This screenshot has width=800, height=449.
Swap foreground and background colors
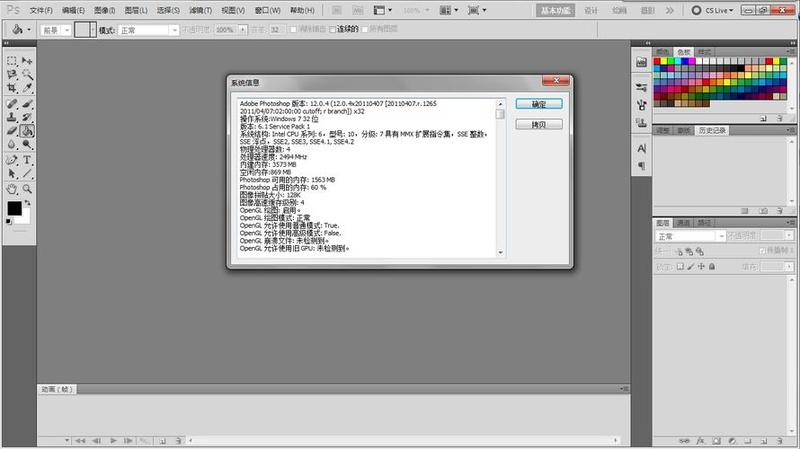[28, 203]
